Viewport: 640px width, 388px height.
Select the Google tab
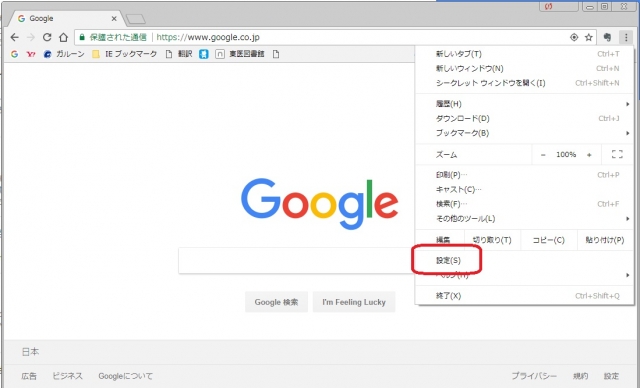click(65, 19)
